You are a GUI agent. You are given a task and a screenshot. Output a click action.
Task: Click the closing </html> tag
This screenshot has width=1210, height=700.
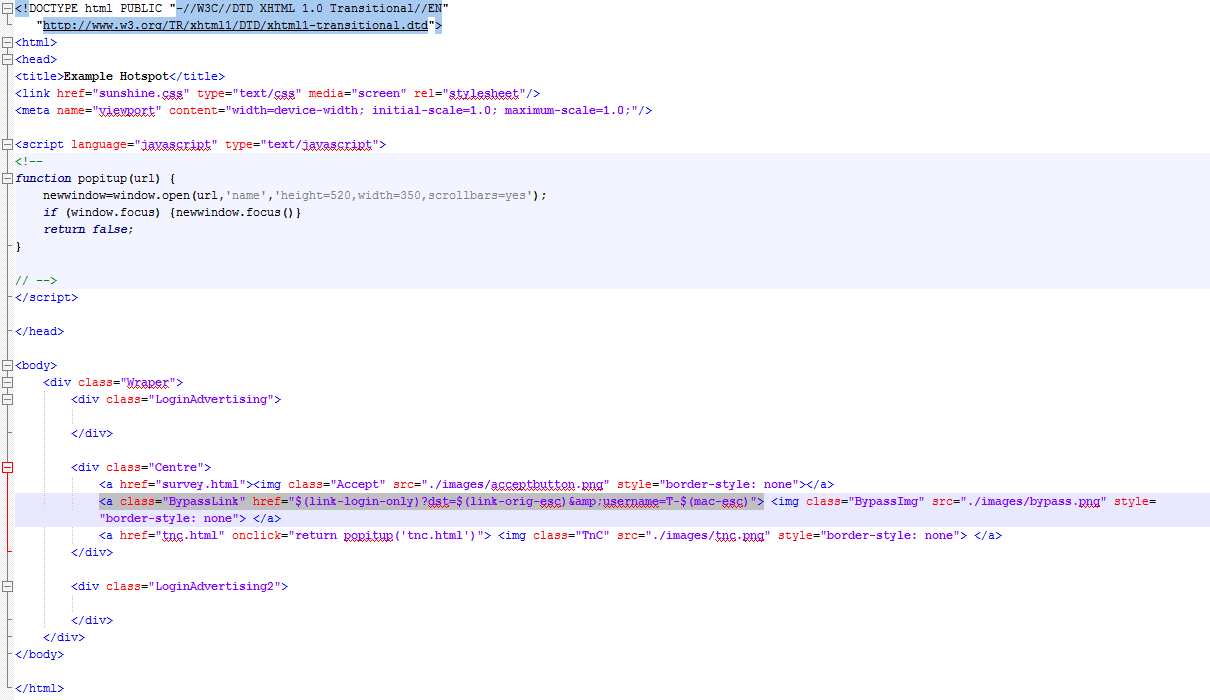[39, 688]
